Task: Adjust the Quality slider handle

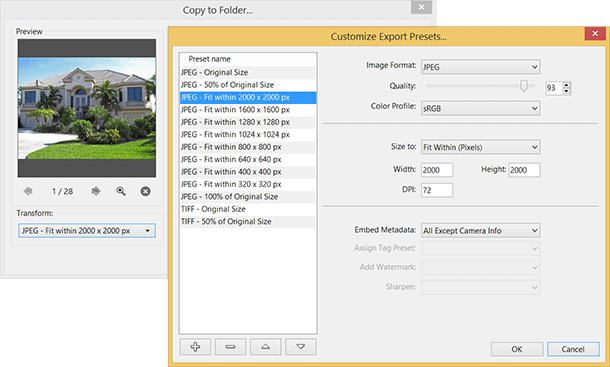Action: click(524, 86)
